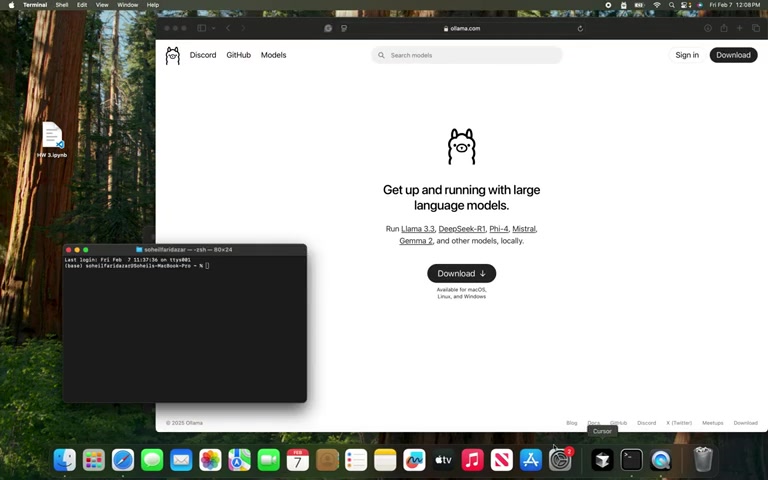Open the App Store from the Dock

[530, 460]
